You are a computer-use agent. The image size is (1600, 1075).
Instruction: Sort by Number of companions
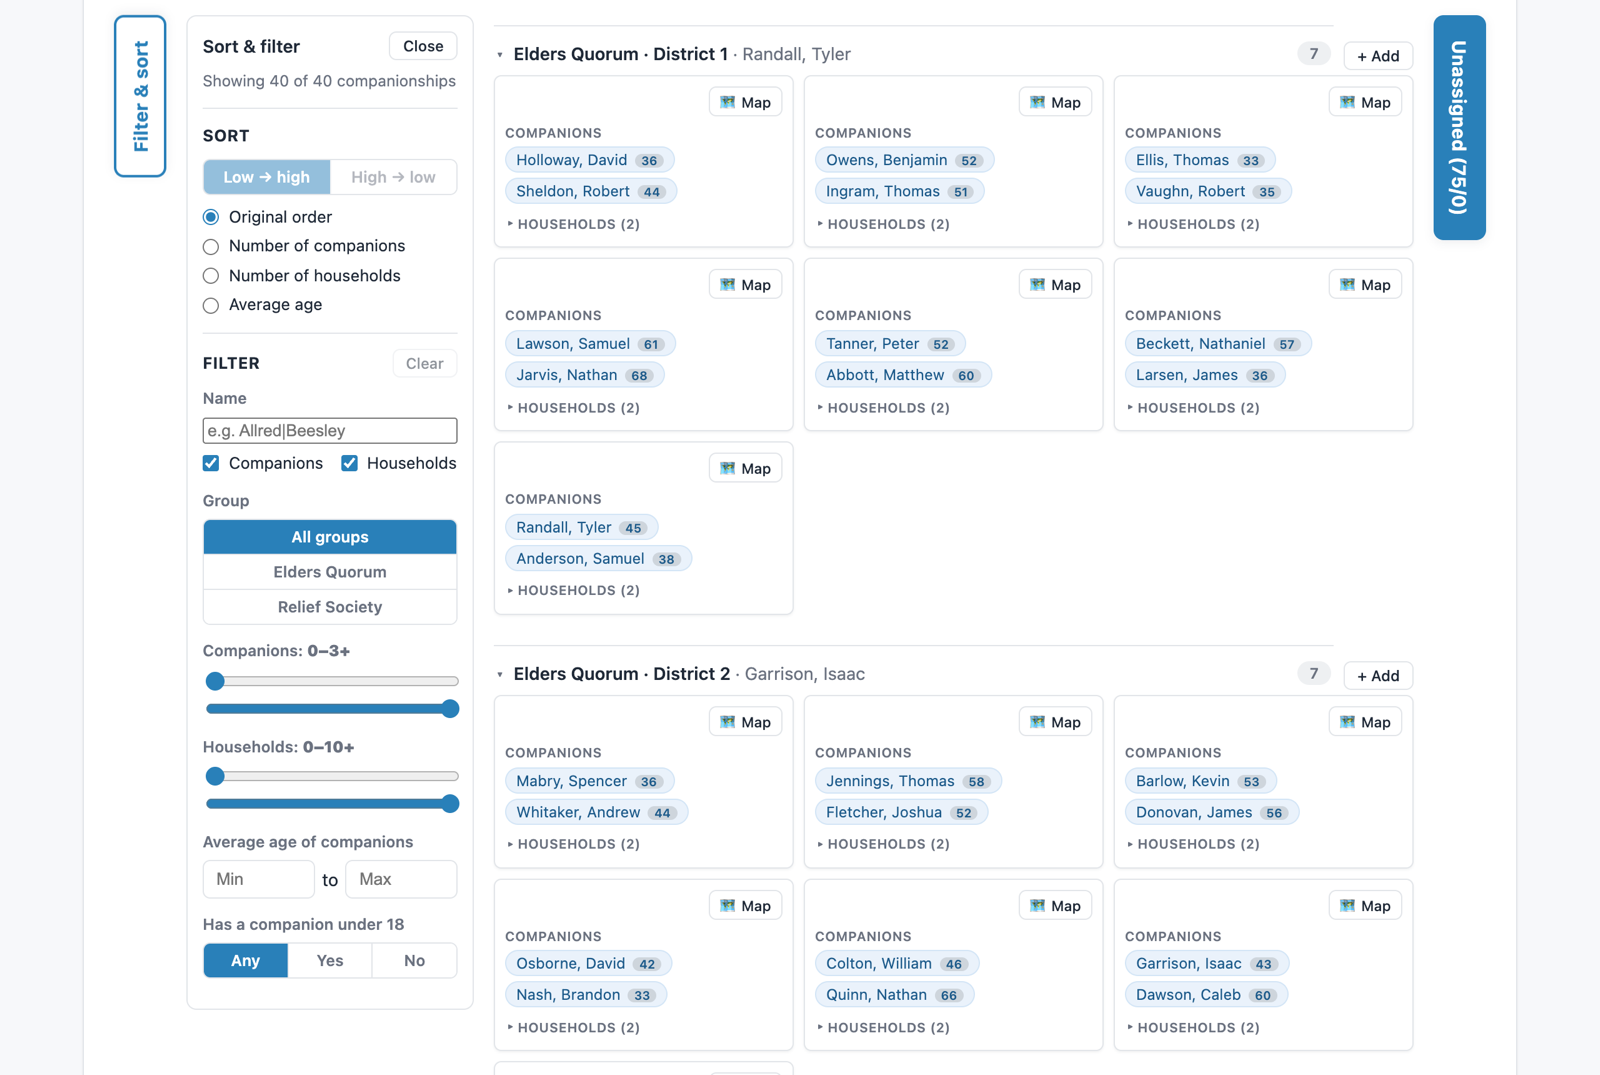pyautogui.click(x=211, y=246)
